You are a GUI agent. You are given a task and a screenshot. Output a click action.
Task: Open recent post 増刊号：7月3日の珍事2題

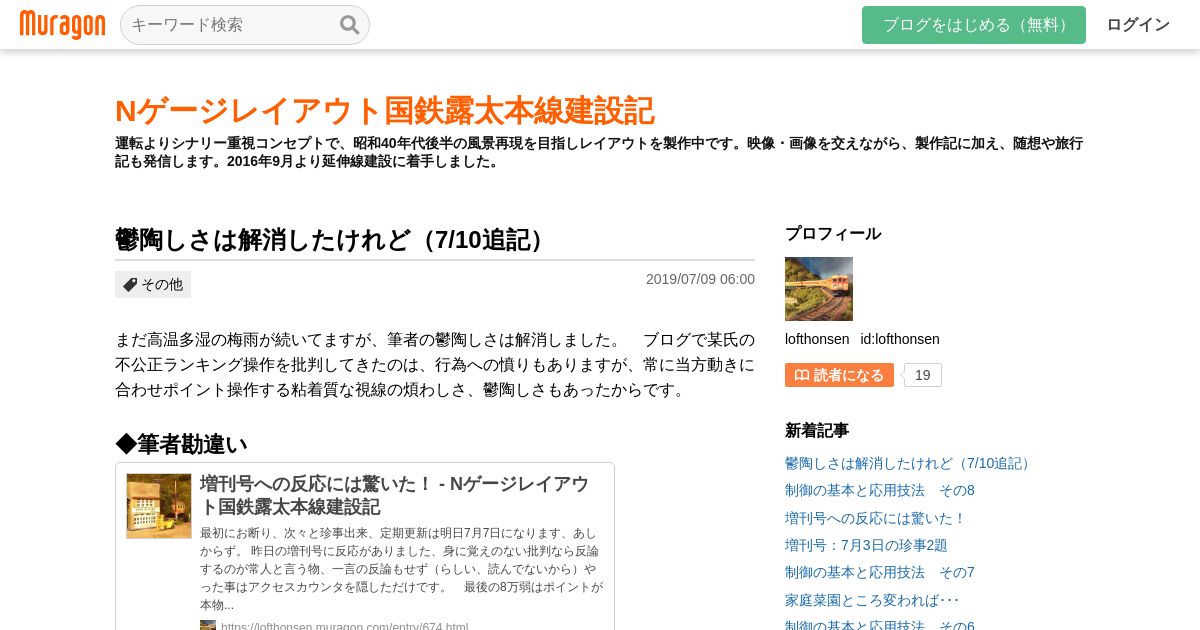click(x=866, y=545)
